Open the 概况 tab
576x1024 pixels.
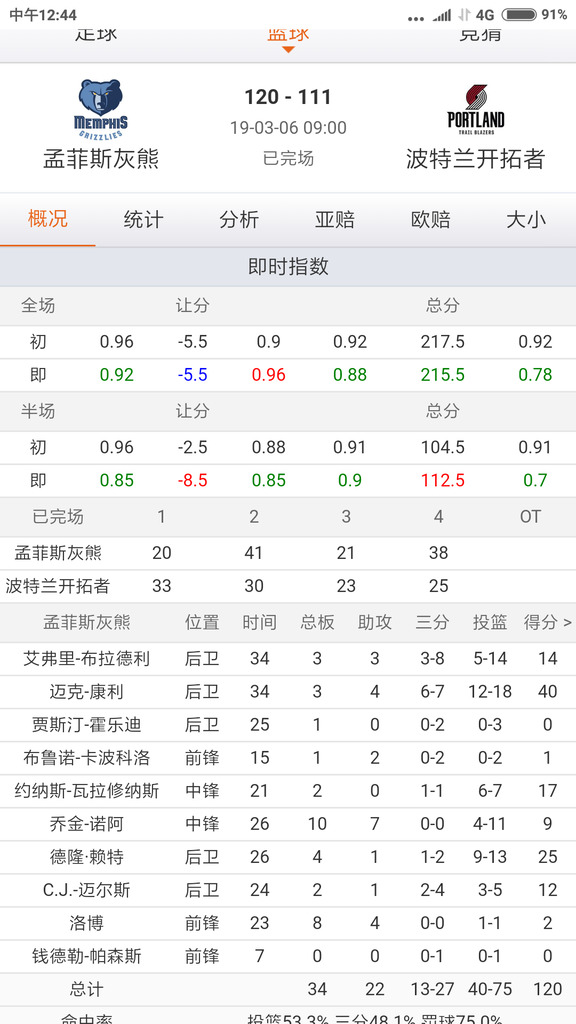click(x=48, y=219)
